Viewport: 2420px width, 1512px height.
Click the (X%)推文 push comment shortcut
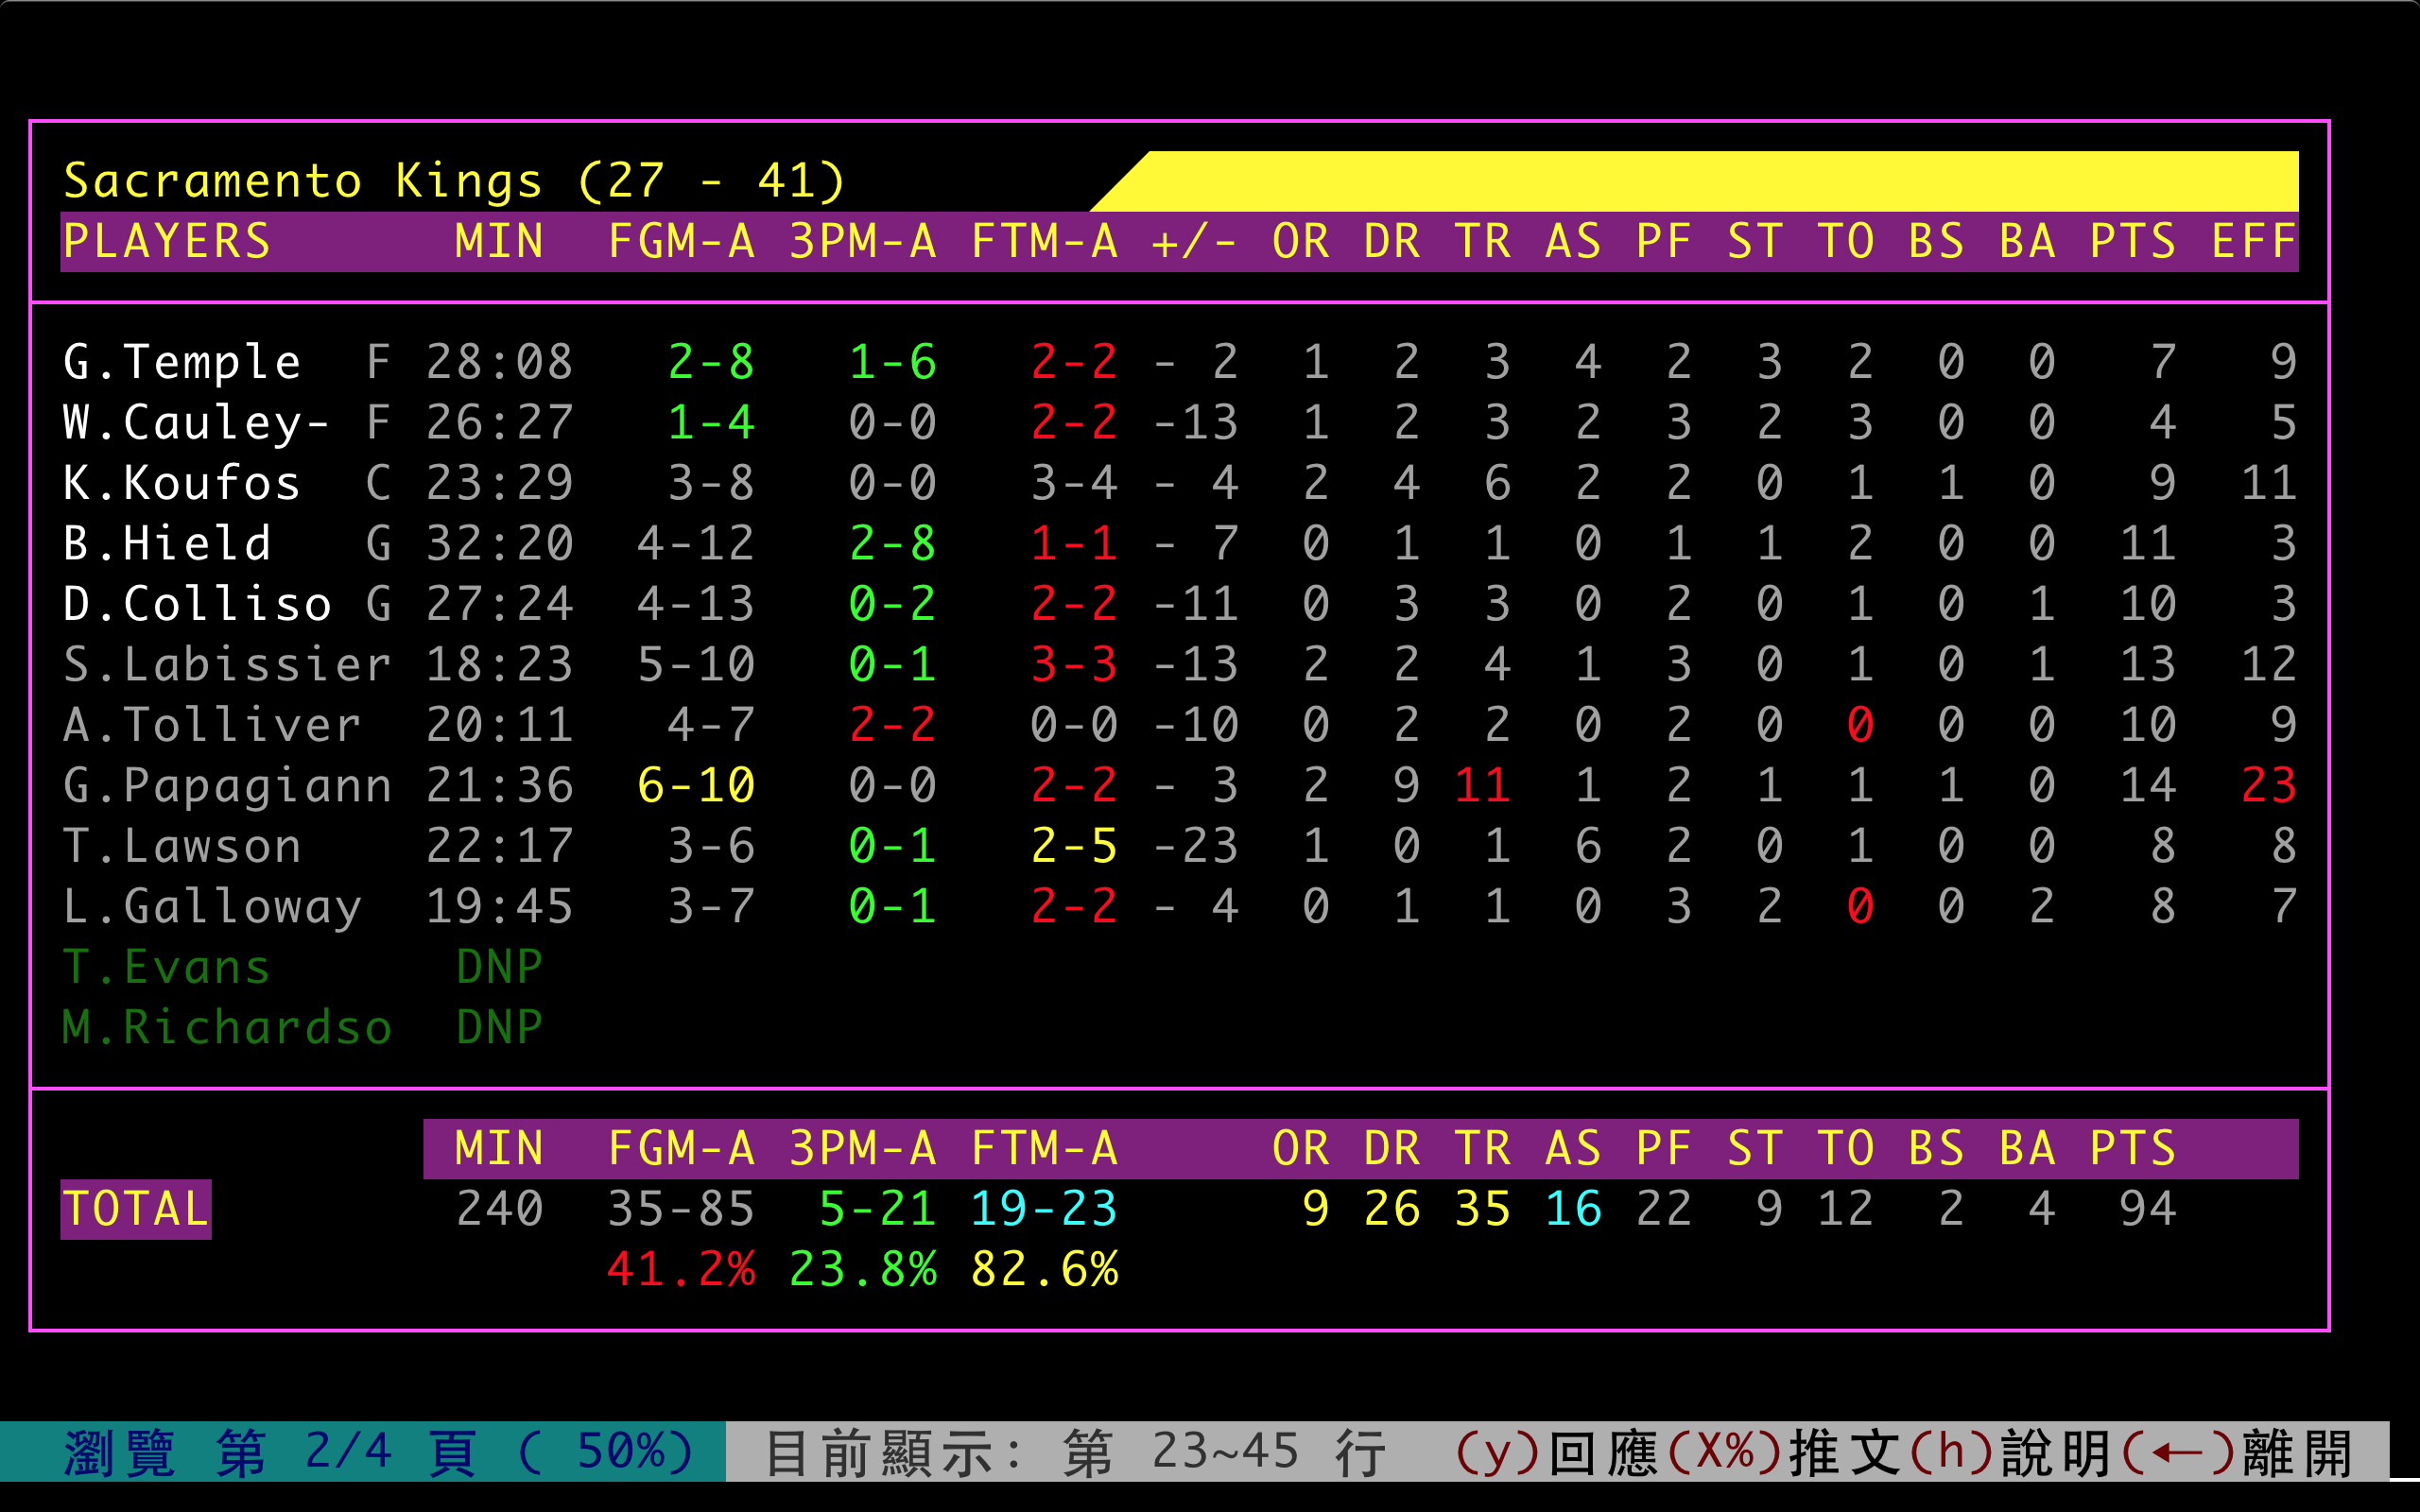[1785, 1452]
